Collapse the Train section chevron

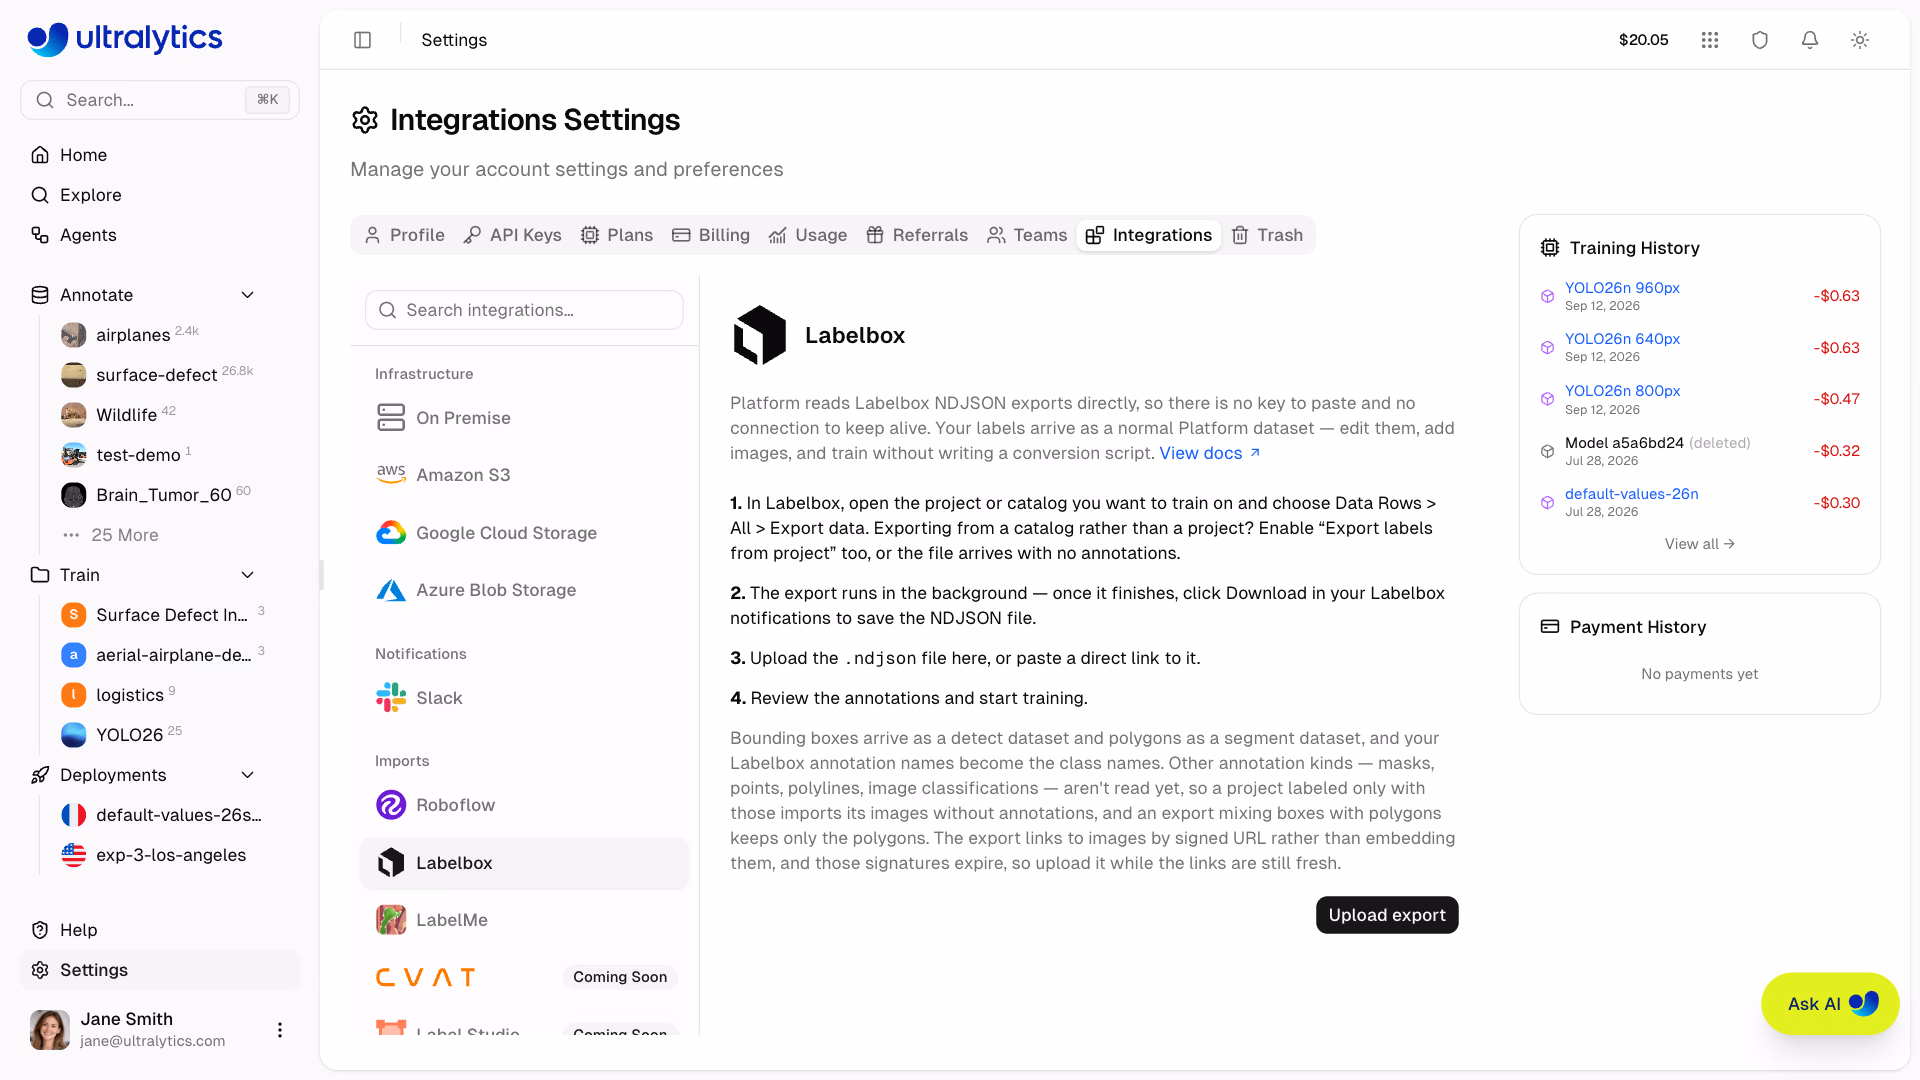pos(248,575)
